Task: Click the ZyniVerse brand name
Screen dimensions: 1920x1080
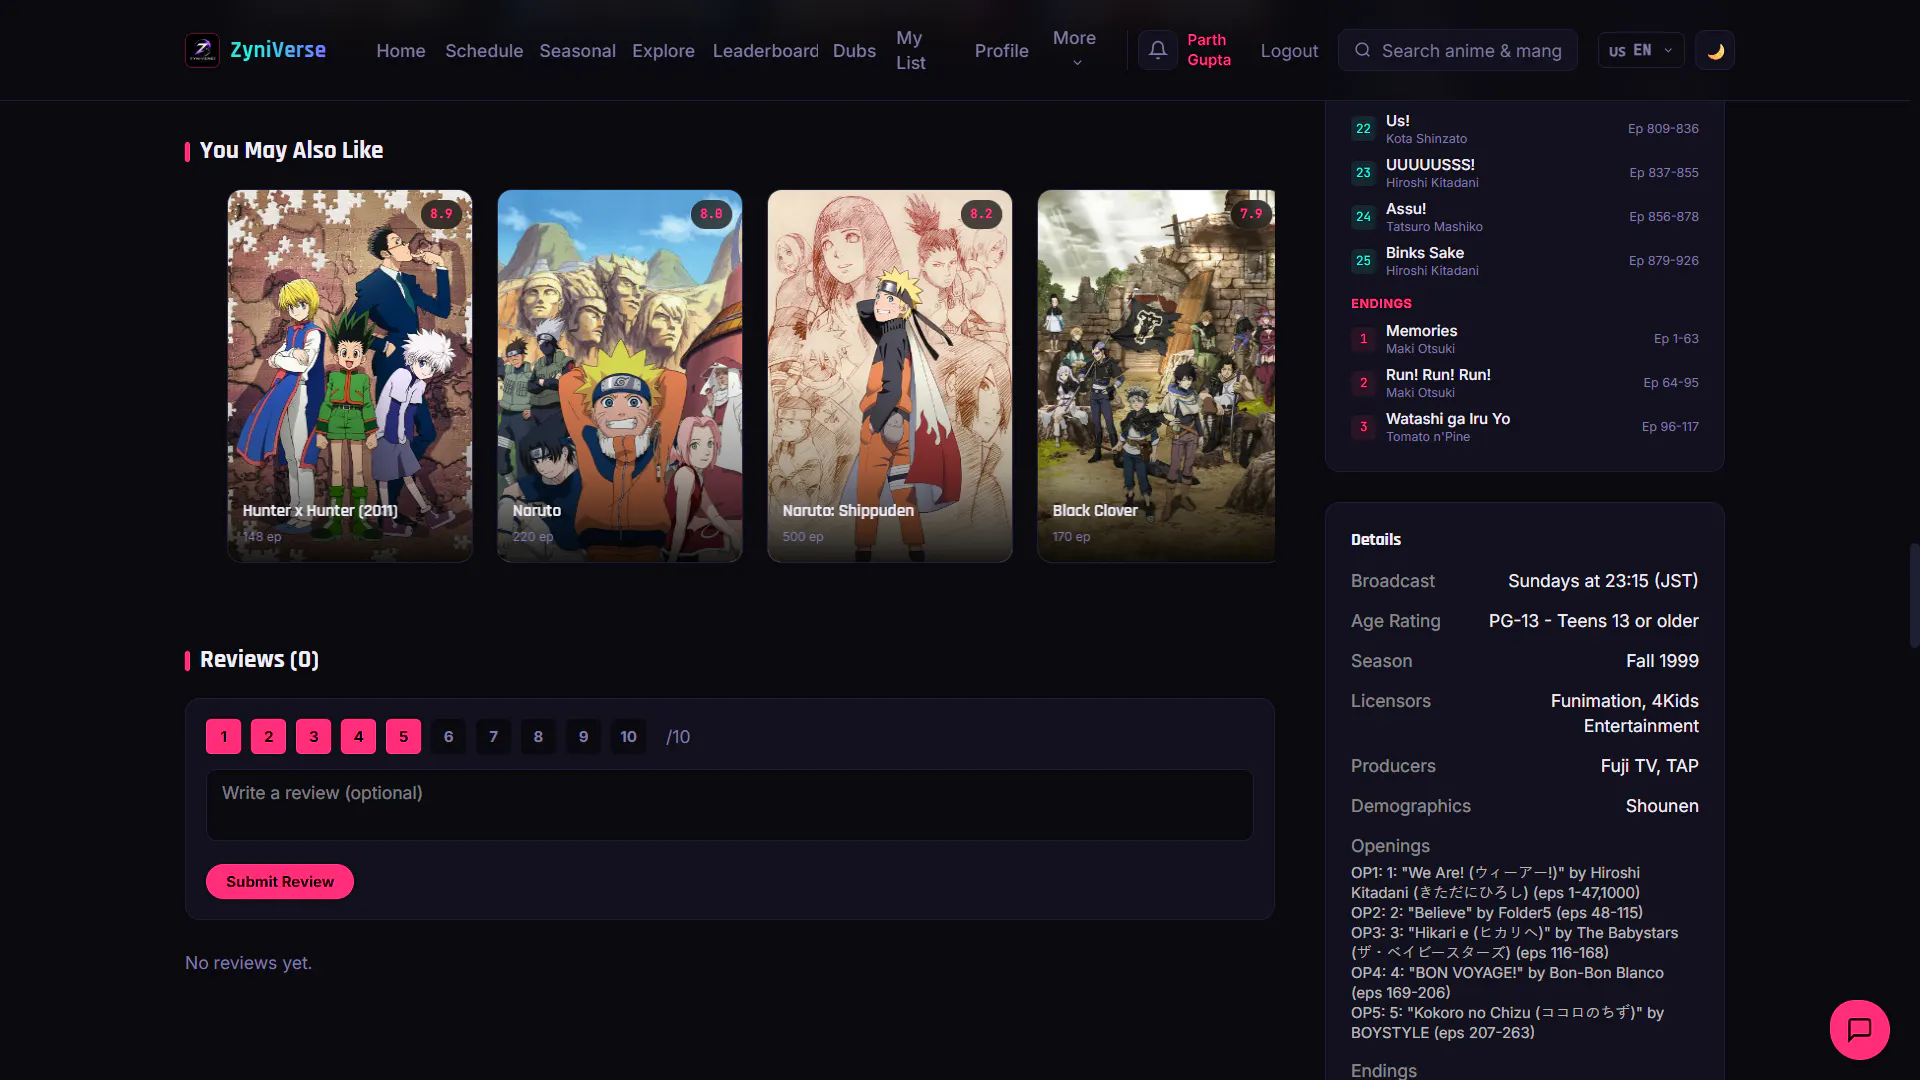Action: 278,50
